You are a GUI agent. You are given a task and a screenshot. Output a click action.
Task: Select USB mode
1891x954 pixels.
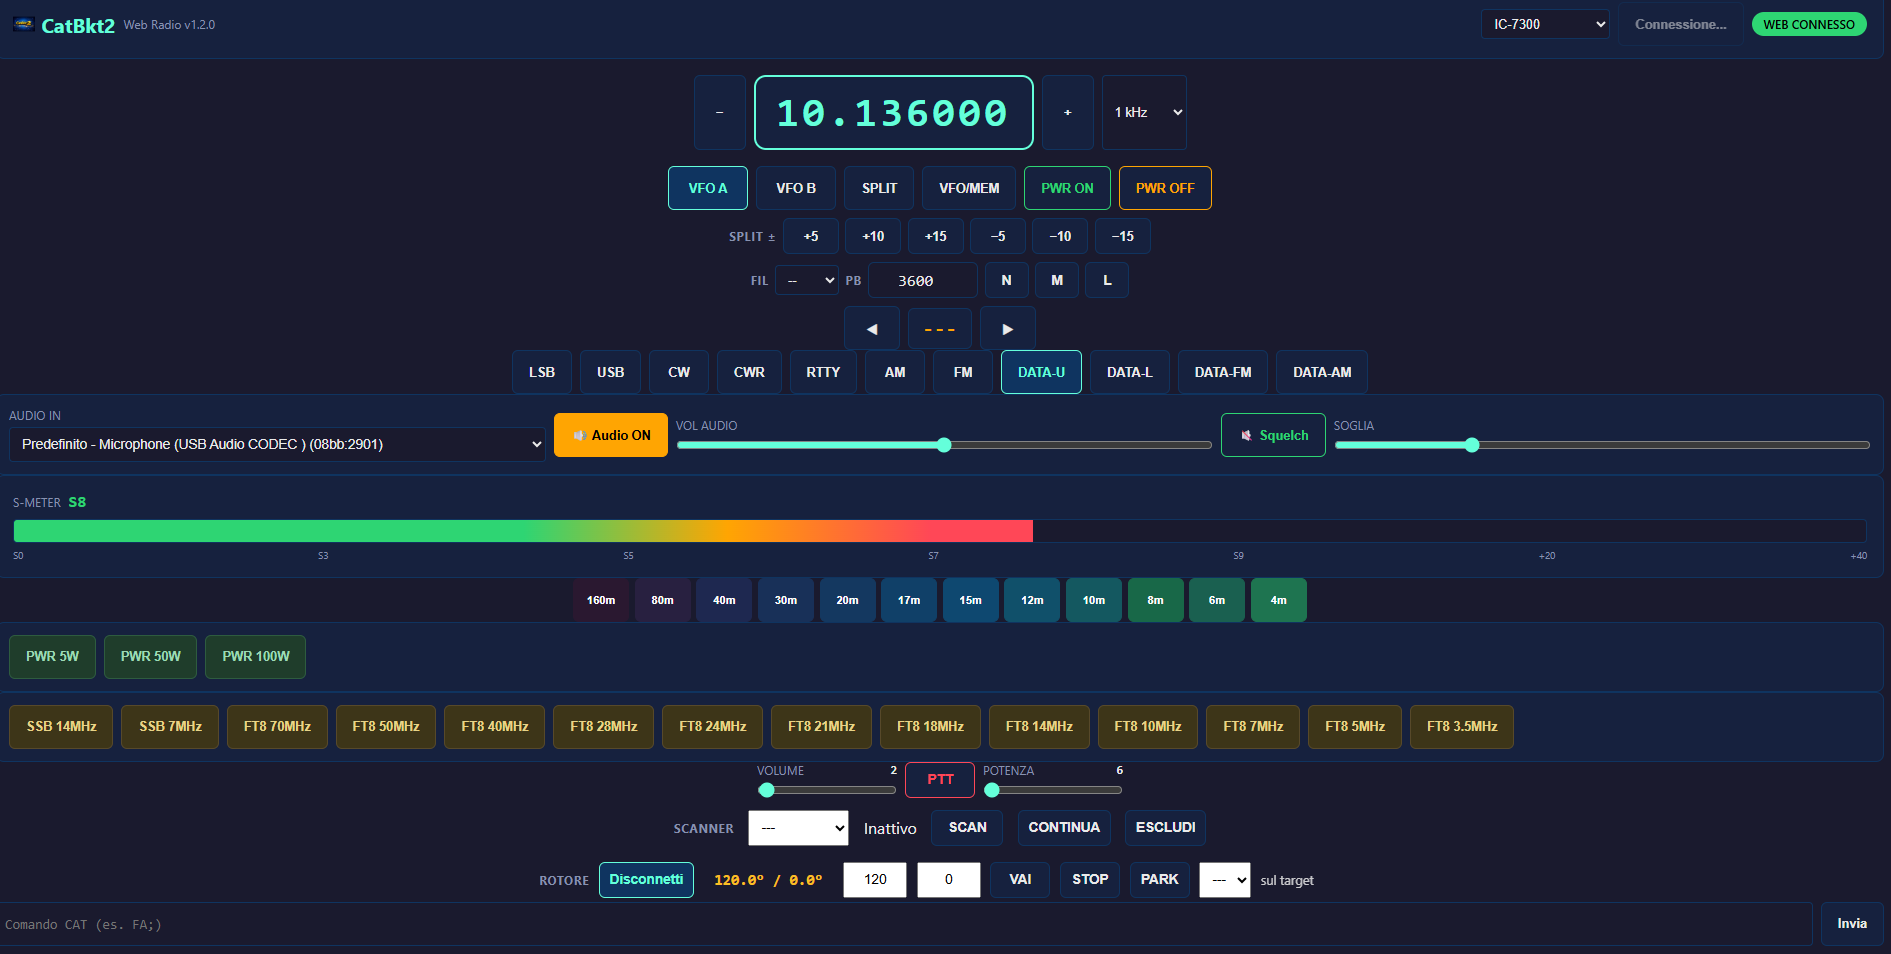pos(611,372)
